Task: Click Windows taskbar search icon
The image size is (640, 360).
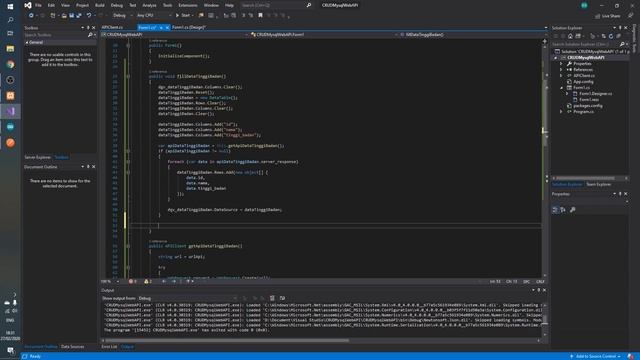Action: (x=10, y=20)
